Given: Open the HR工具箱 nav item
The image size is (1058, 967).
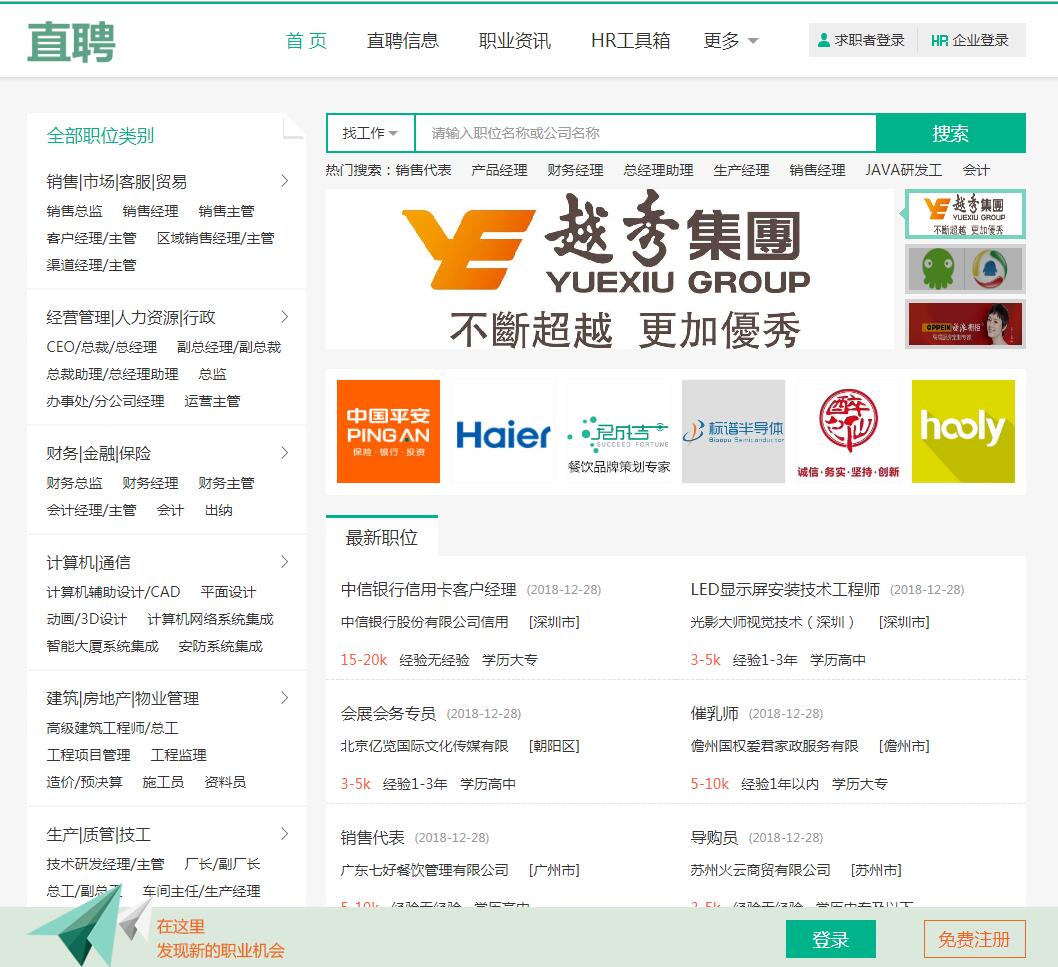Looking at the screenshot, I should (630, 41).
